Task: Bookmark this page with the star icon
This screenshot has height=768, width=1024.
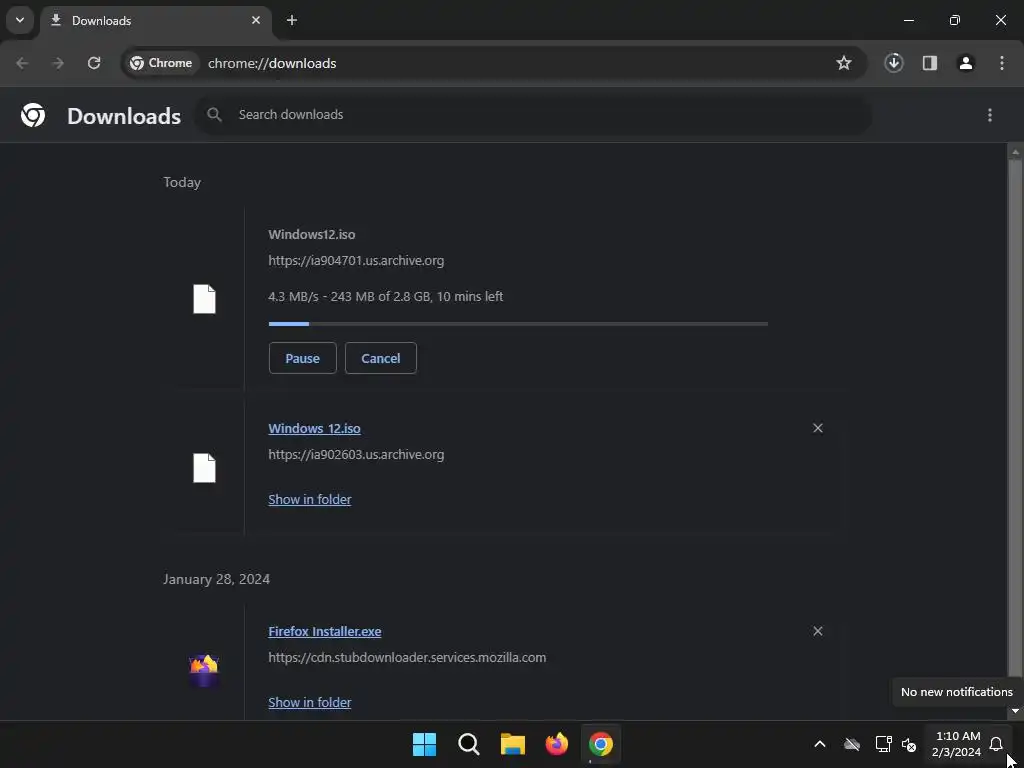Action: point(844,63)
